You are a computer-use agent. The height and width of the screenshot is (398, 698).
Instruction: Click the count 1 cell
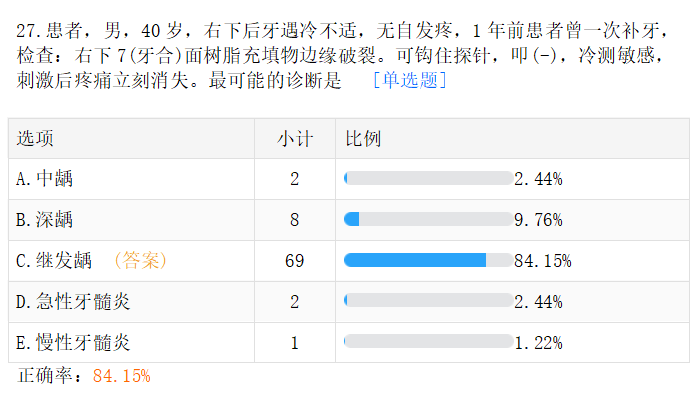tap(295, 343)
